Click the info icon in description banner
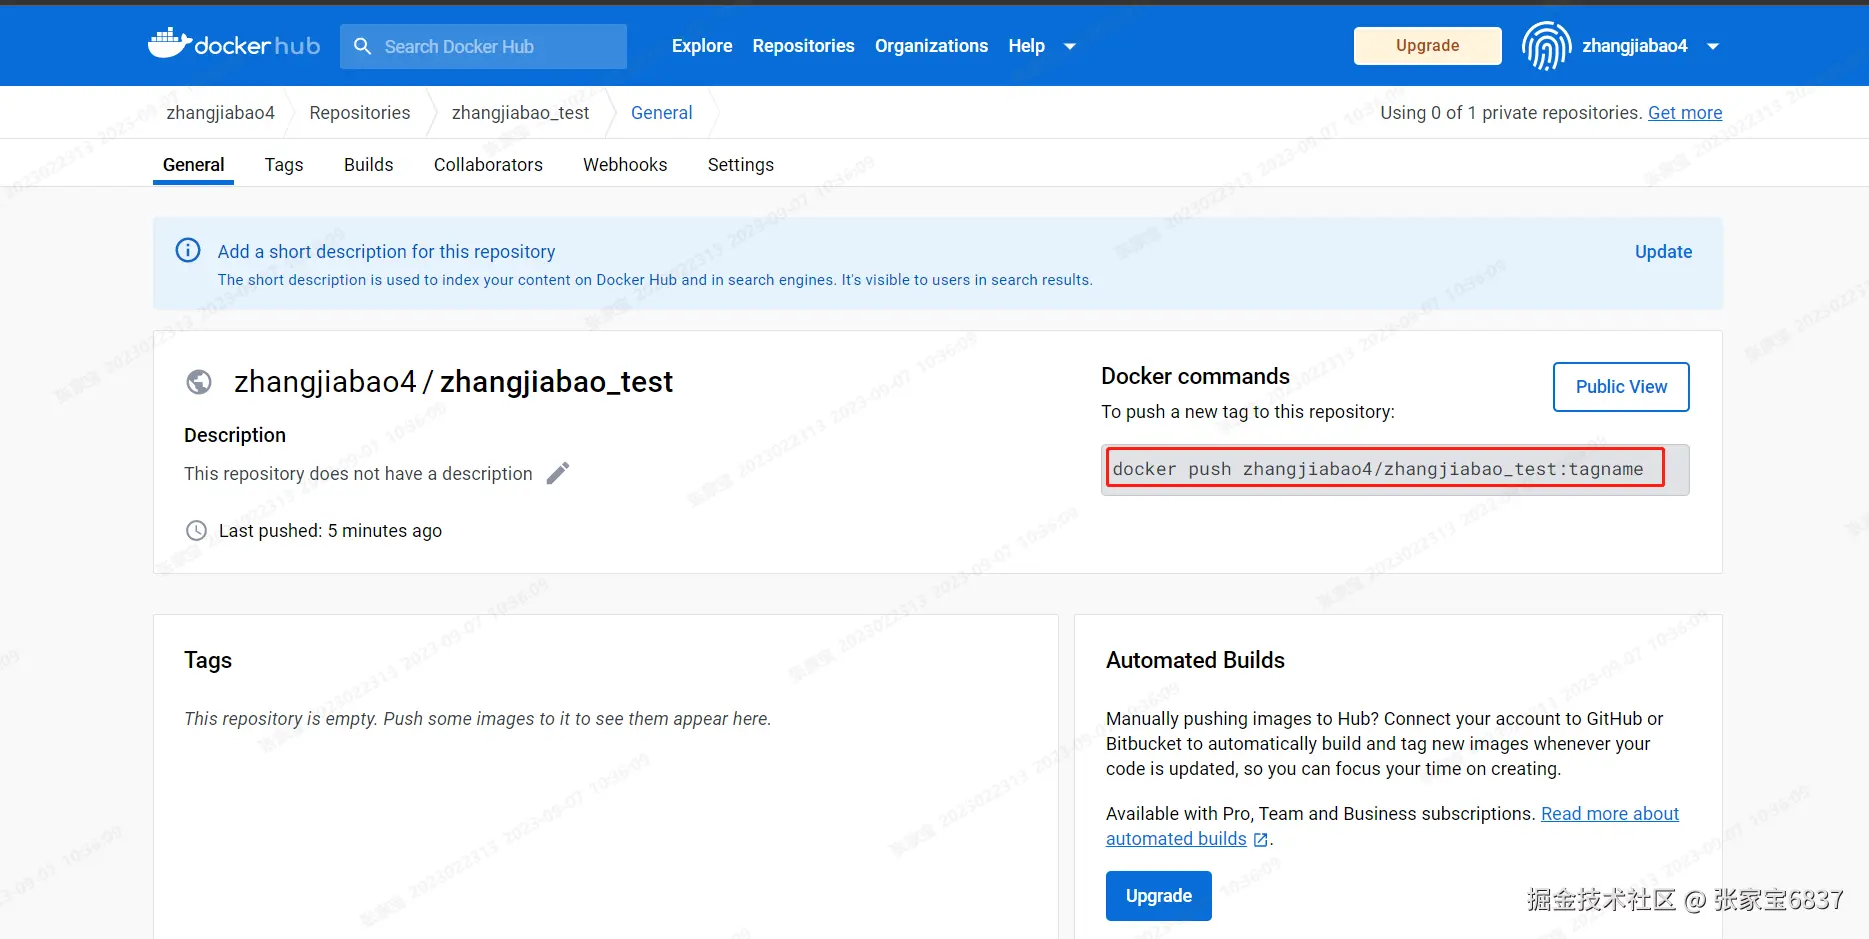 pos(188,250)
